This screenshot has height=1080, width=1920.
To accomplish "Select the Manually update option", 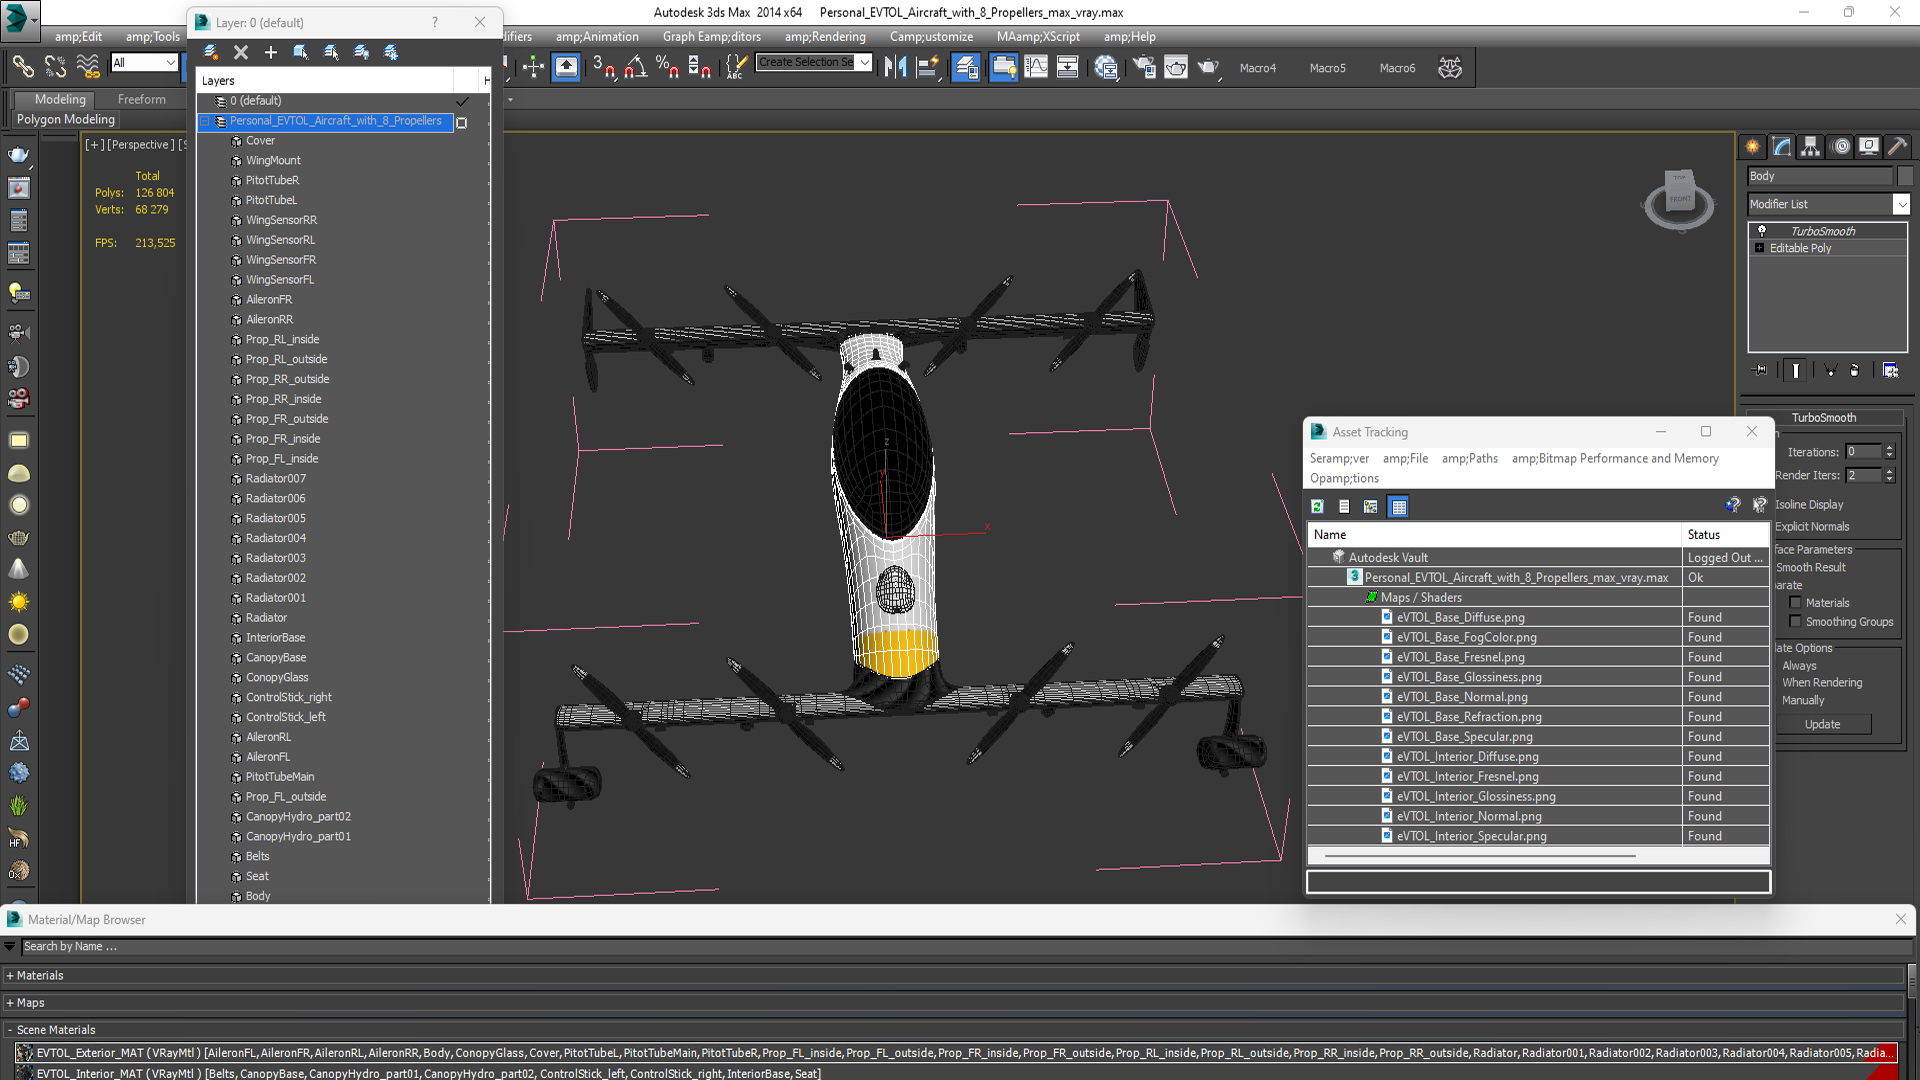I will pyautogui.click(x=1802, y=700).
